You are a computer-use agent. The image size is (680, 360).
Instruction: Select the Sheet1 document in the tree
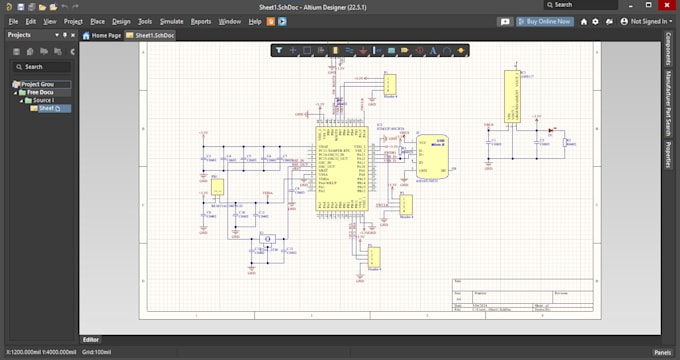[50, 108]
